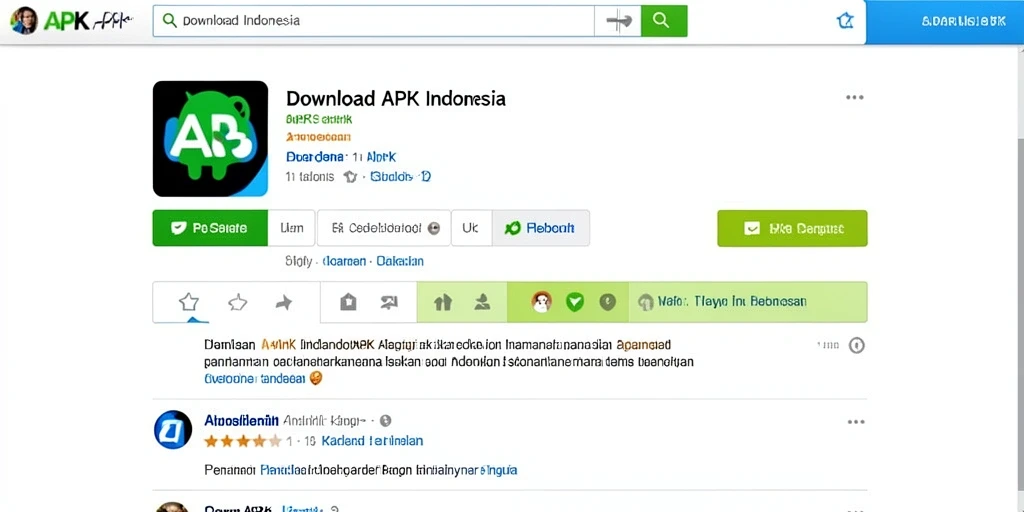Click the green shield check icon
1024x512 pixels.
[x=575, y=302]
